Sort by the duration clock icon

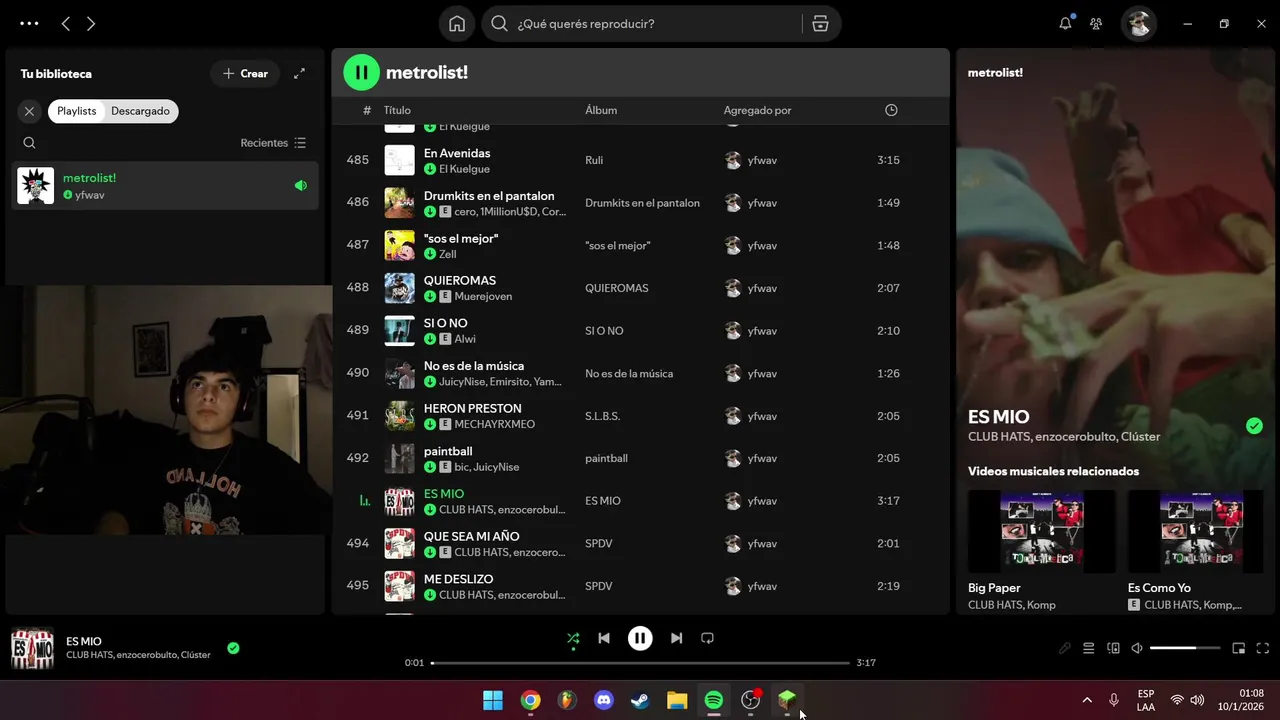point(891,110)
